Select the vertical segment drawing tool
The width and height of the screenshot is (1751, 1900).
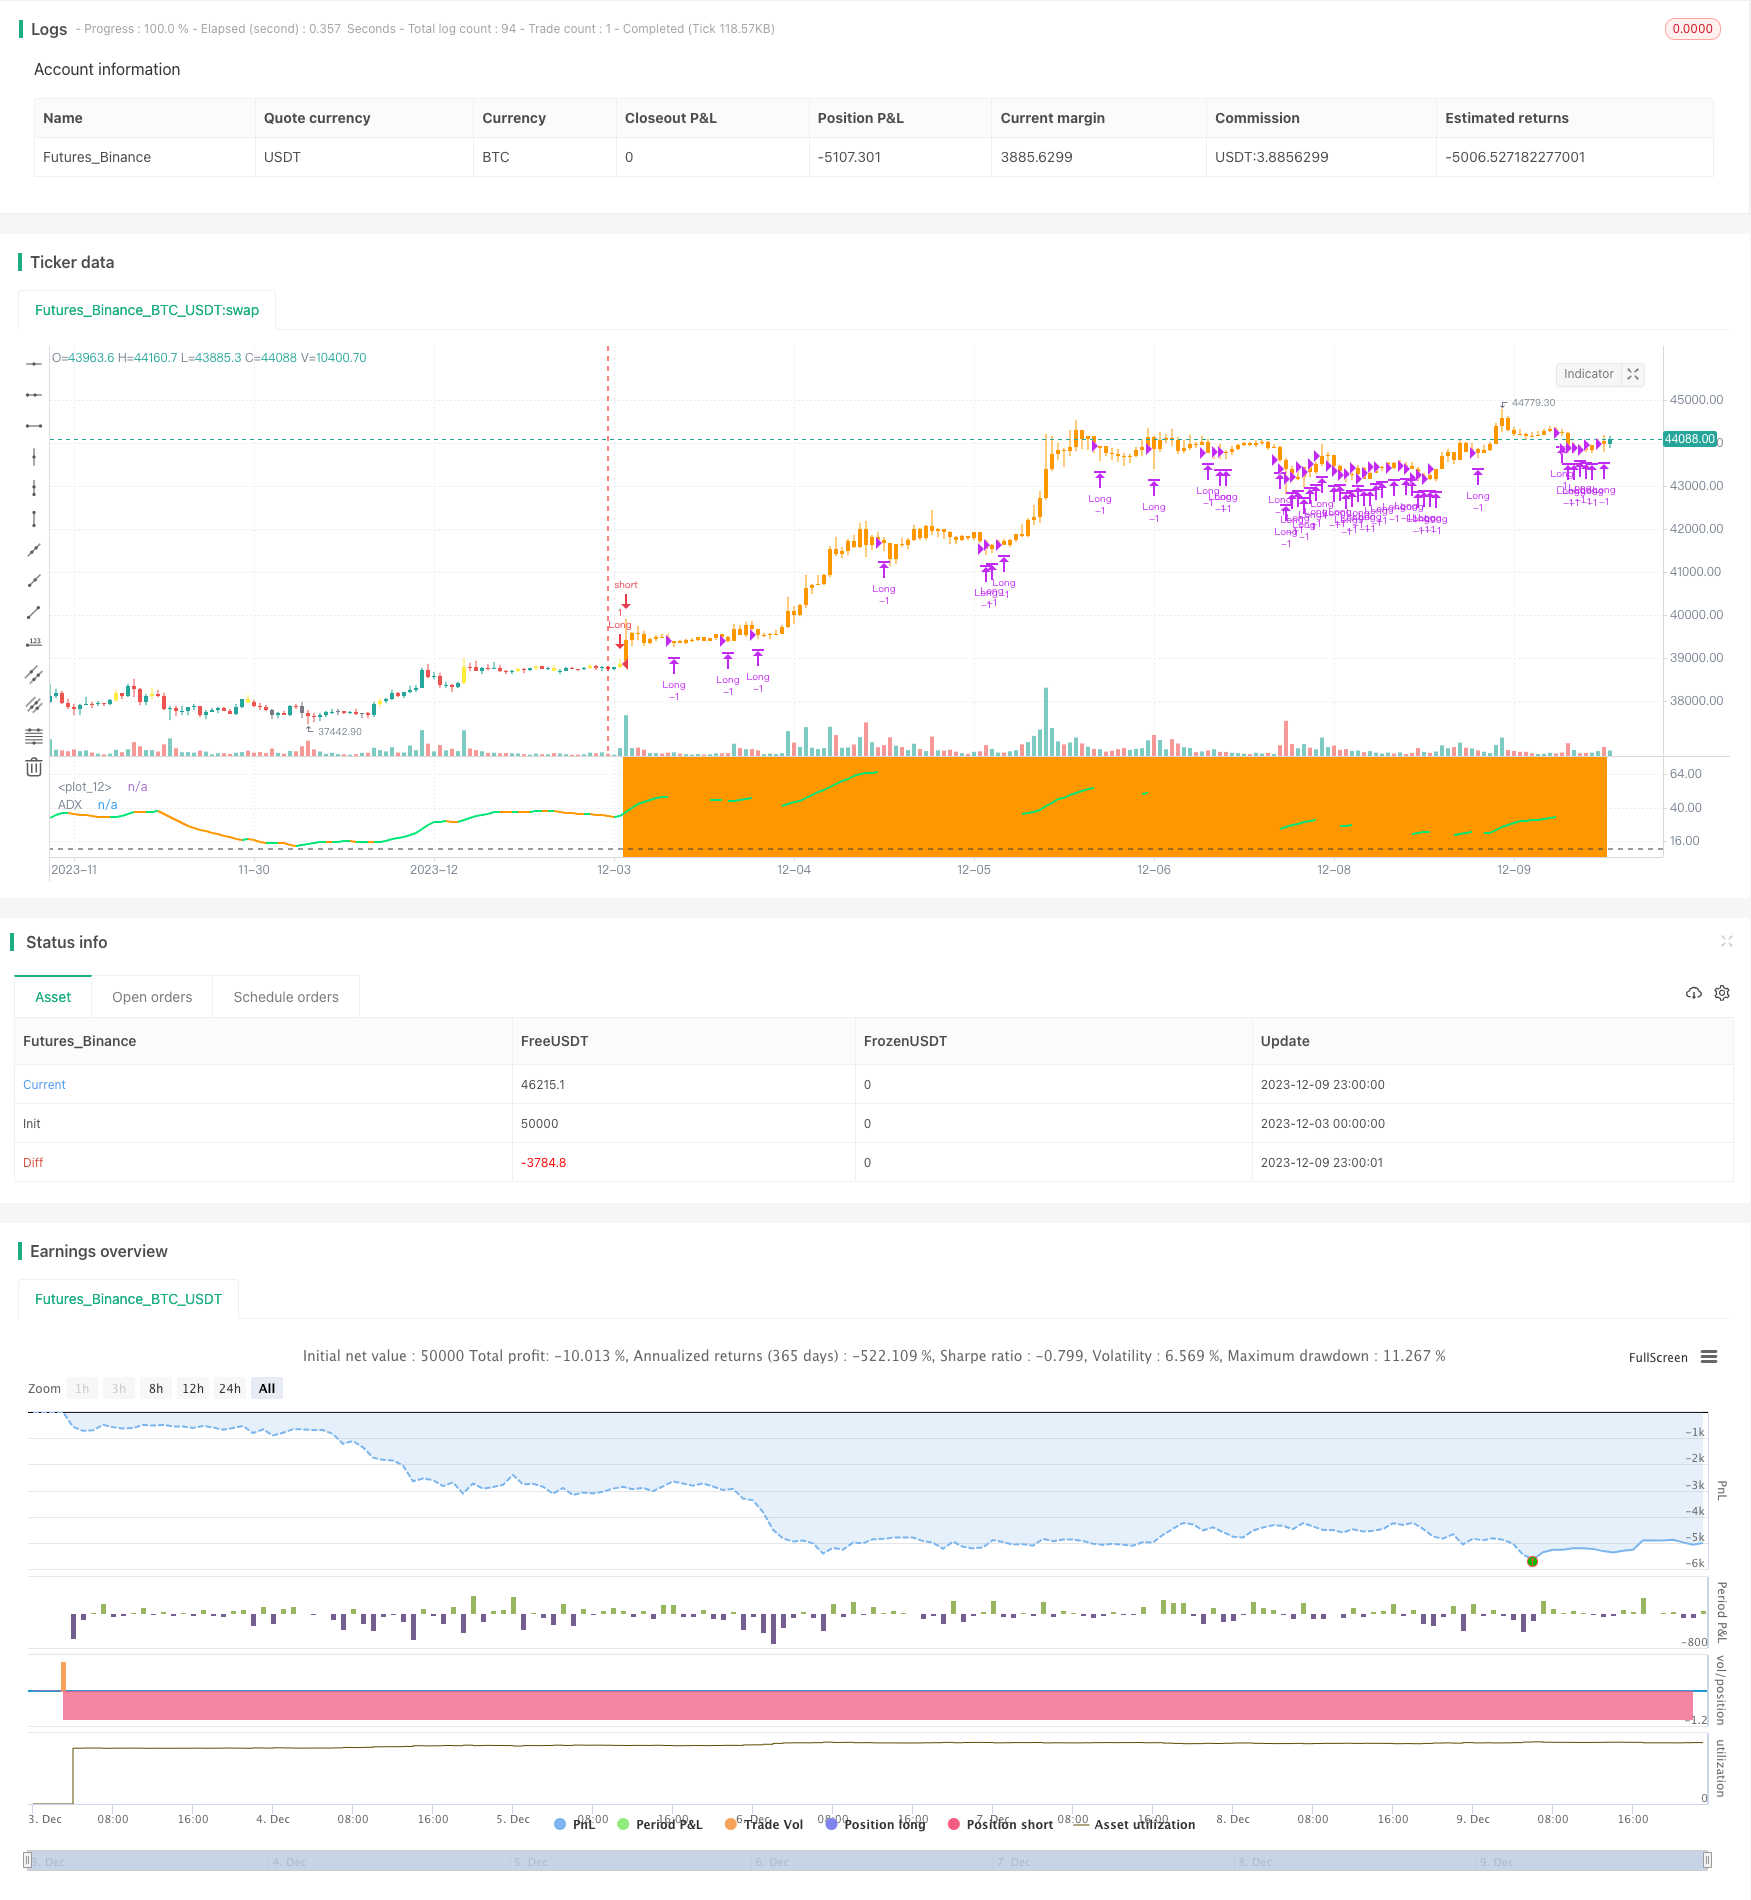pos(34,519)
